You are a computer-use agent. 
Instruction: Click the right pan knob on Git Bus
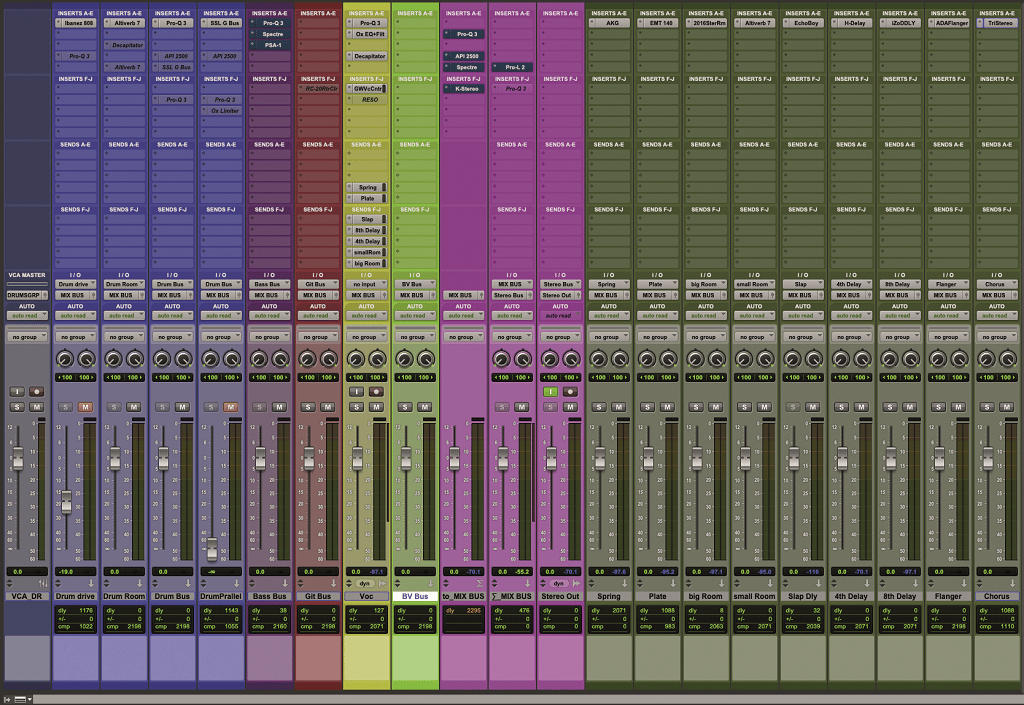pos(329,359)
